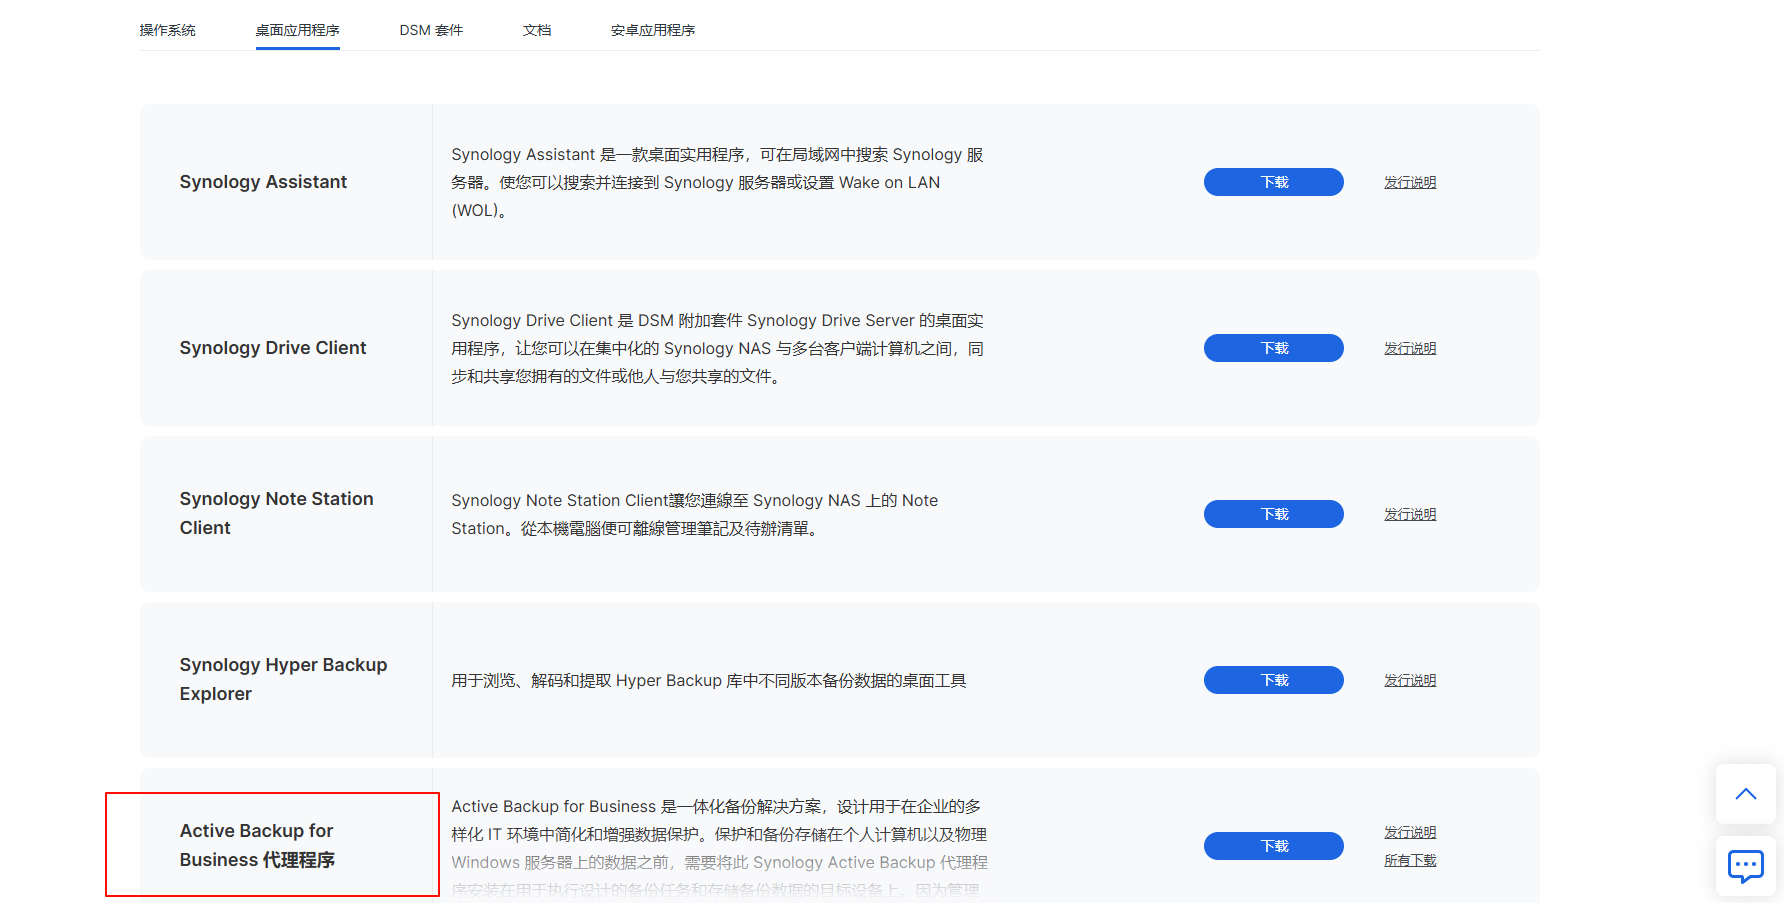The width and height of the screenshot is (1784, 903).
Task: Switch to the 安卓应用程序 tab
Action: click(652, 30)
